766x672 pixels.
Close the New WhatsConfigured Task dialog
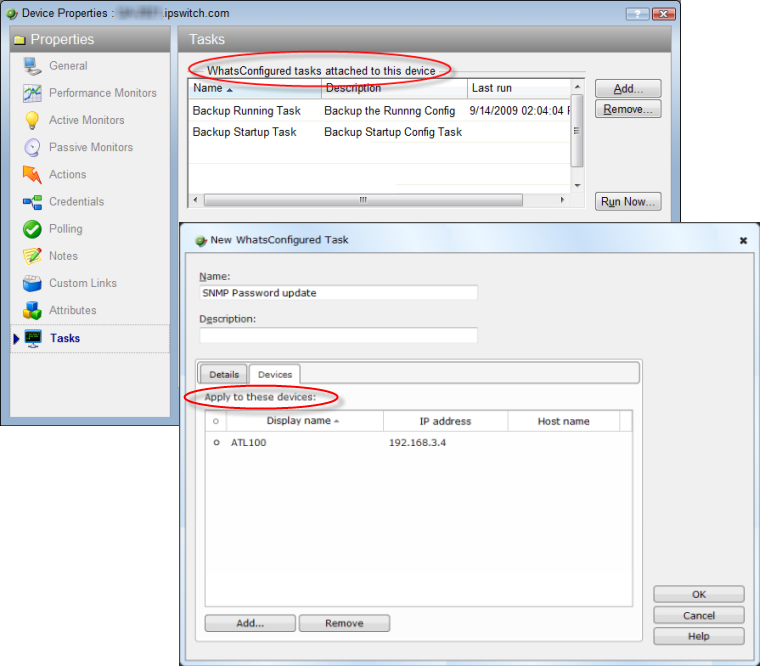(743, 240)
